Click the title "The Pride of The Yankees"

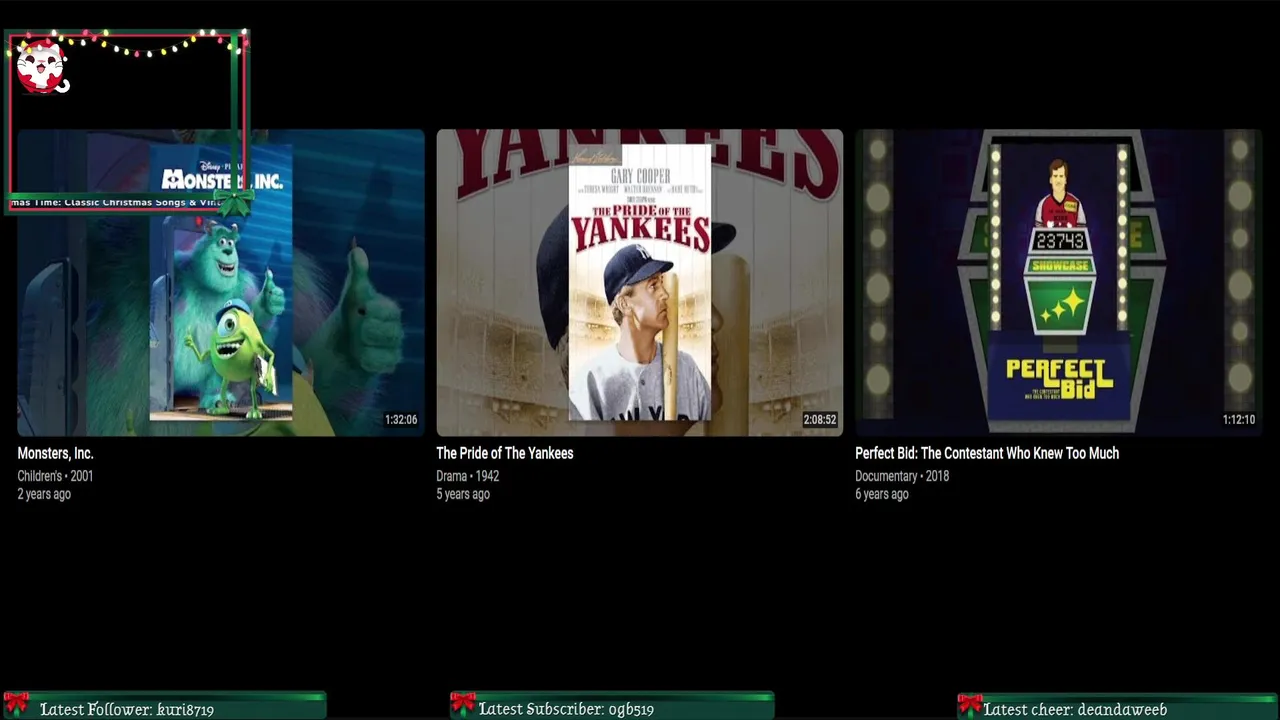tap(505, 453)
